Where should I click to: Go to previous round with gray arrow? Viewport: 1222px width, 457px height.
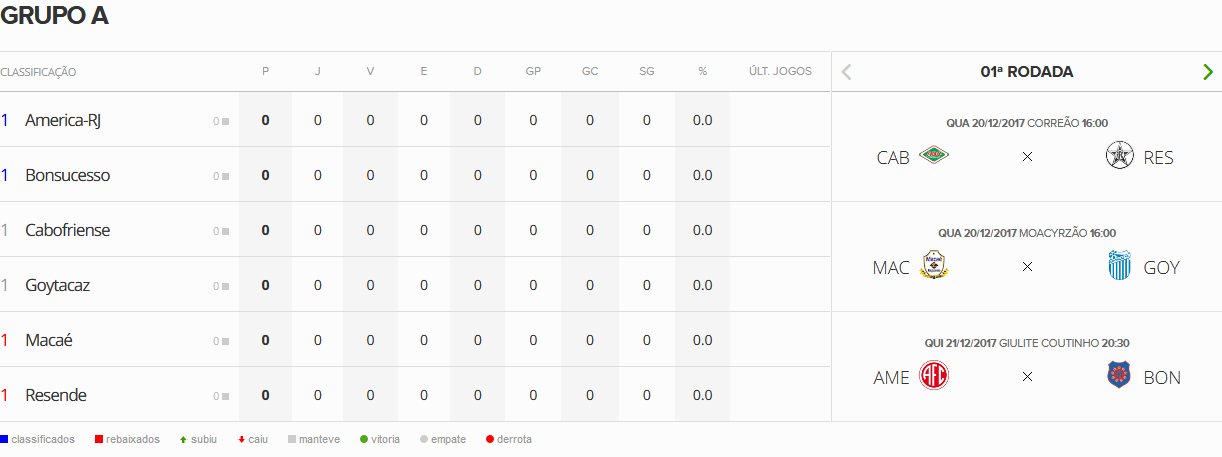click(x=846, y=72)
